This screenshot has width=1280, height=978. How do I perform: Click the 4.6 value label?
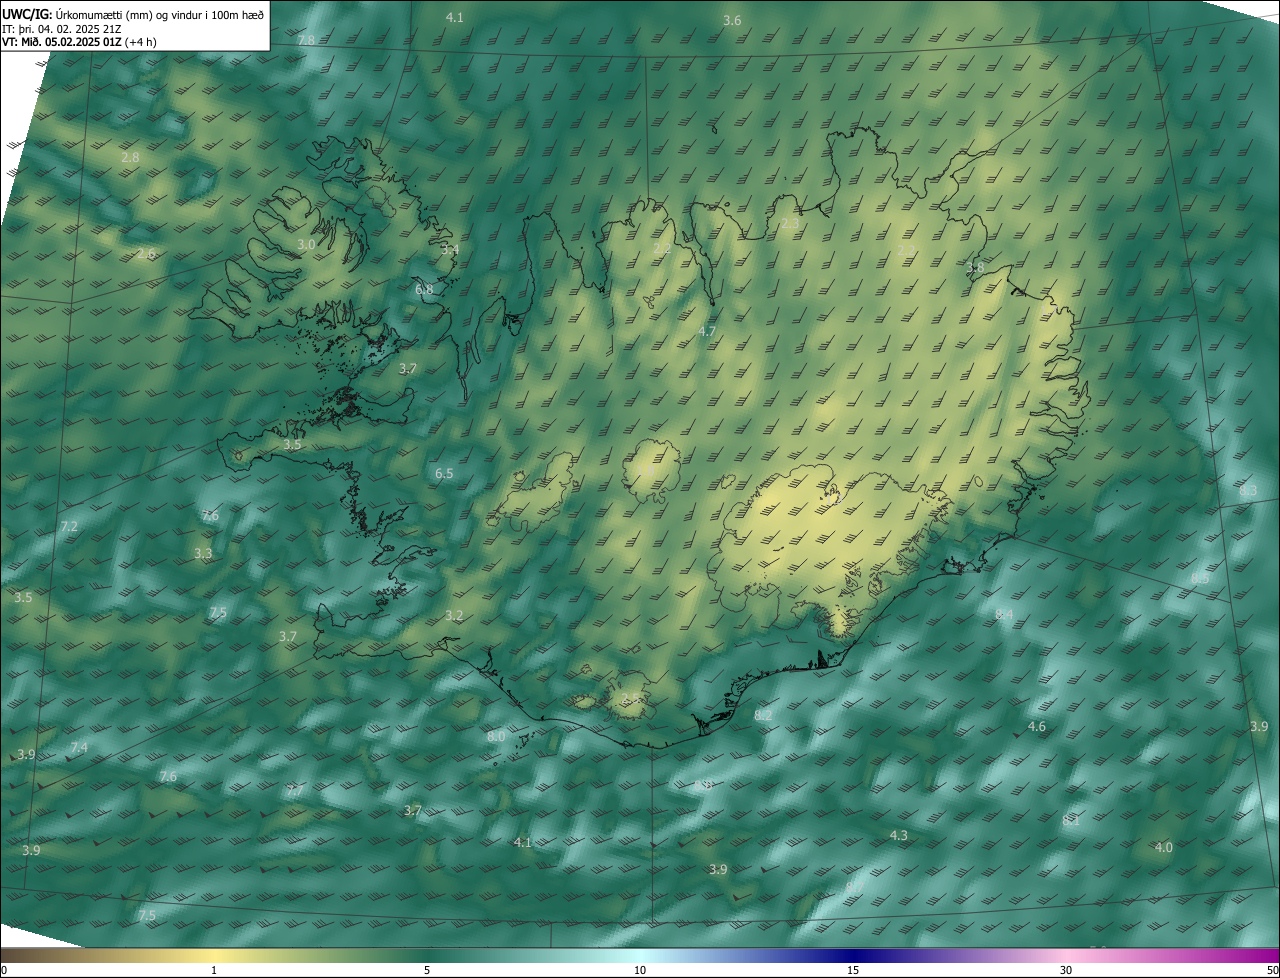tap(1037, 727)
